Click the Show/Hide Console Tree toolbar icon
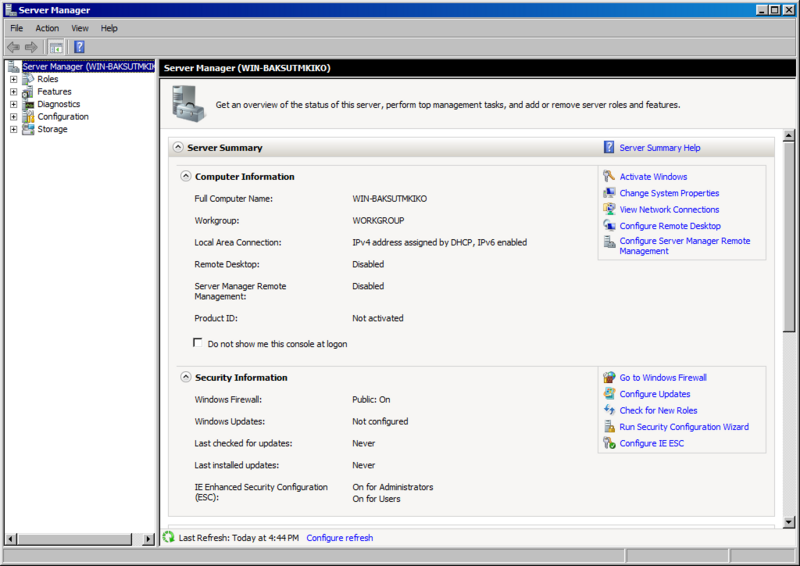The image size is (800, 566). [57, 47]
